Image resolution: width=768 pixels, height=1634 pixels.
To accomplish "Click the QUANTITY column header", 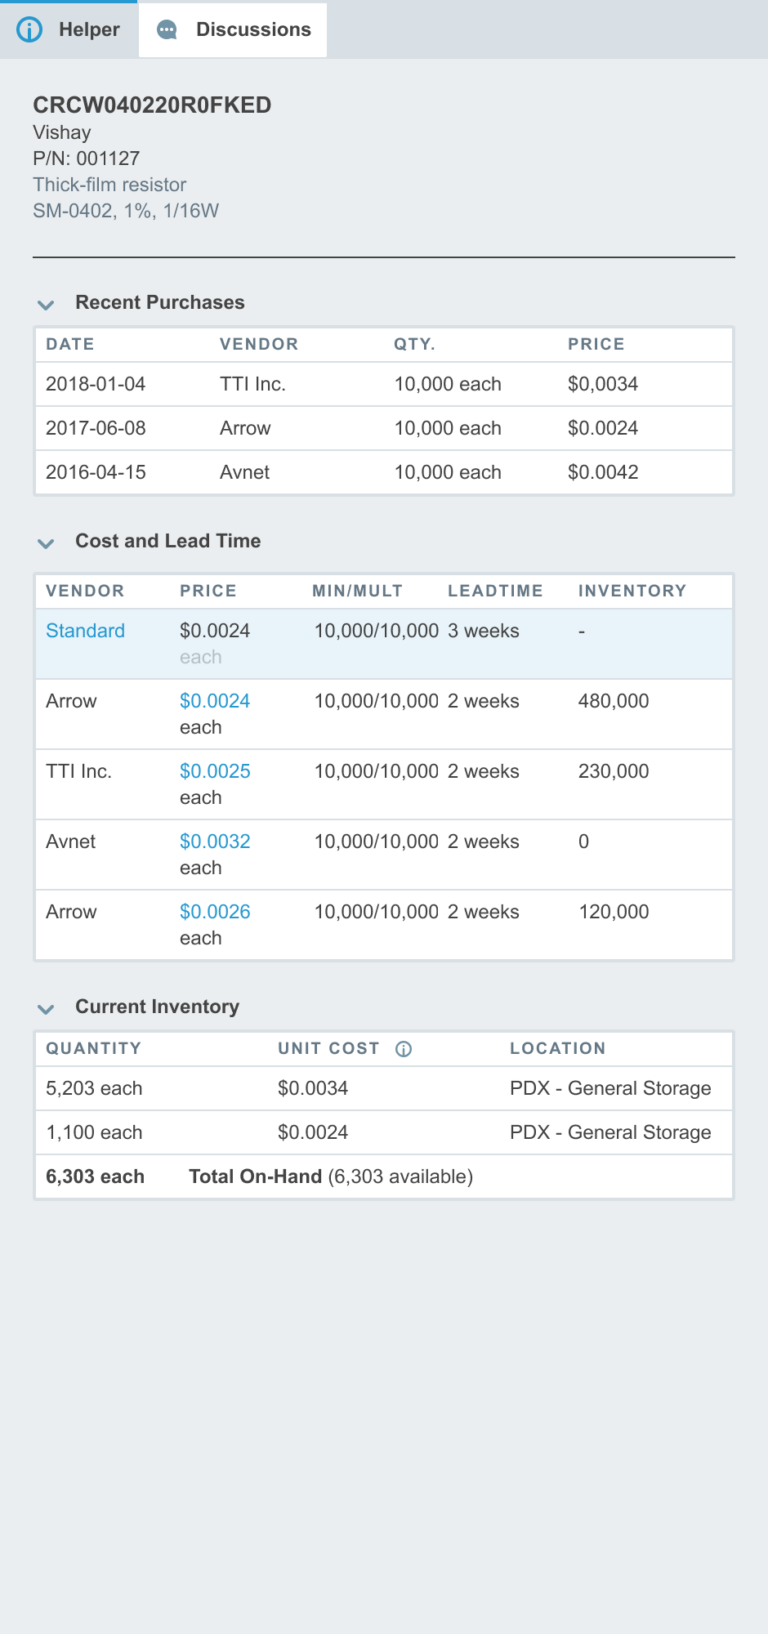I will click(93, 1048).
